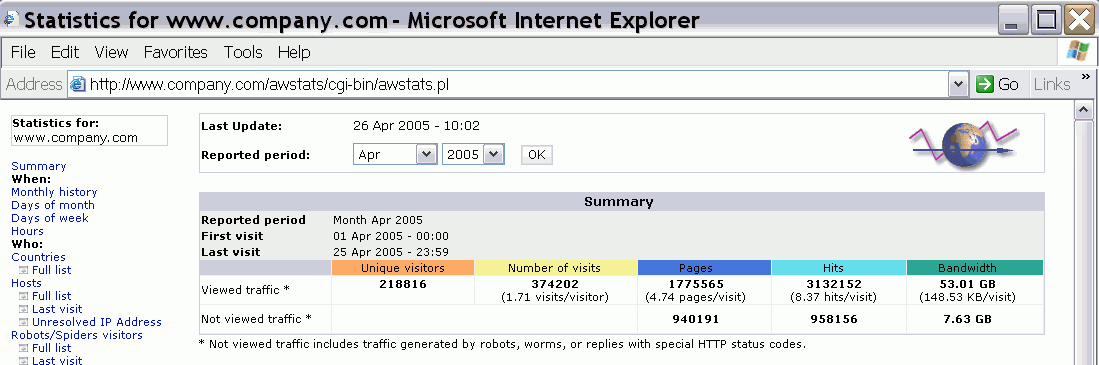Expand the Links toolbar chevron

[1086, 76]
